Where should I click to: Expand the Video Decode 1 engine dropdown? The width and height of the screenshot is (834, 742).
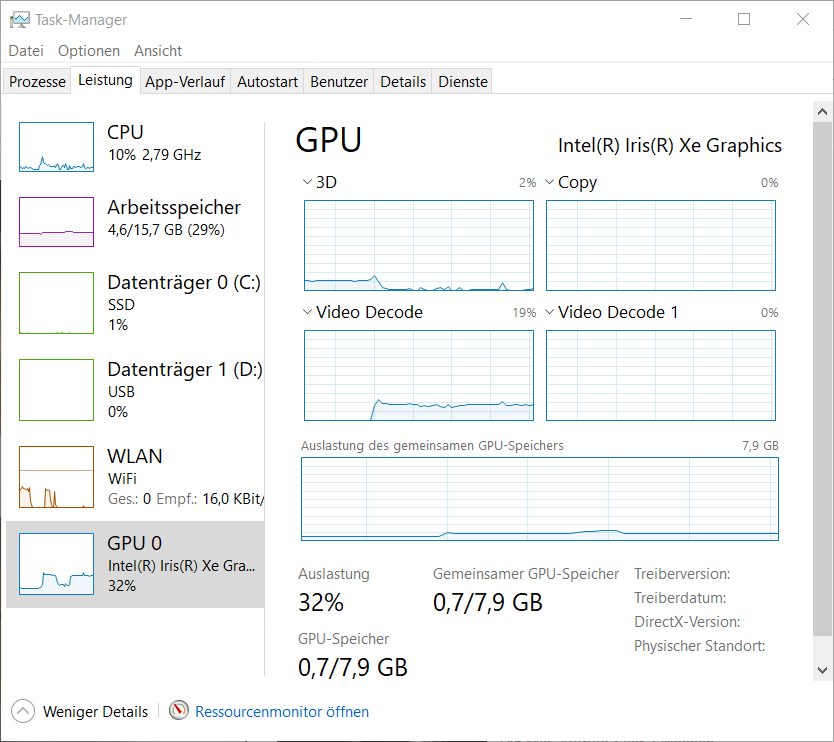pyautogui.click(x=549, y=312)
